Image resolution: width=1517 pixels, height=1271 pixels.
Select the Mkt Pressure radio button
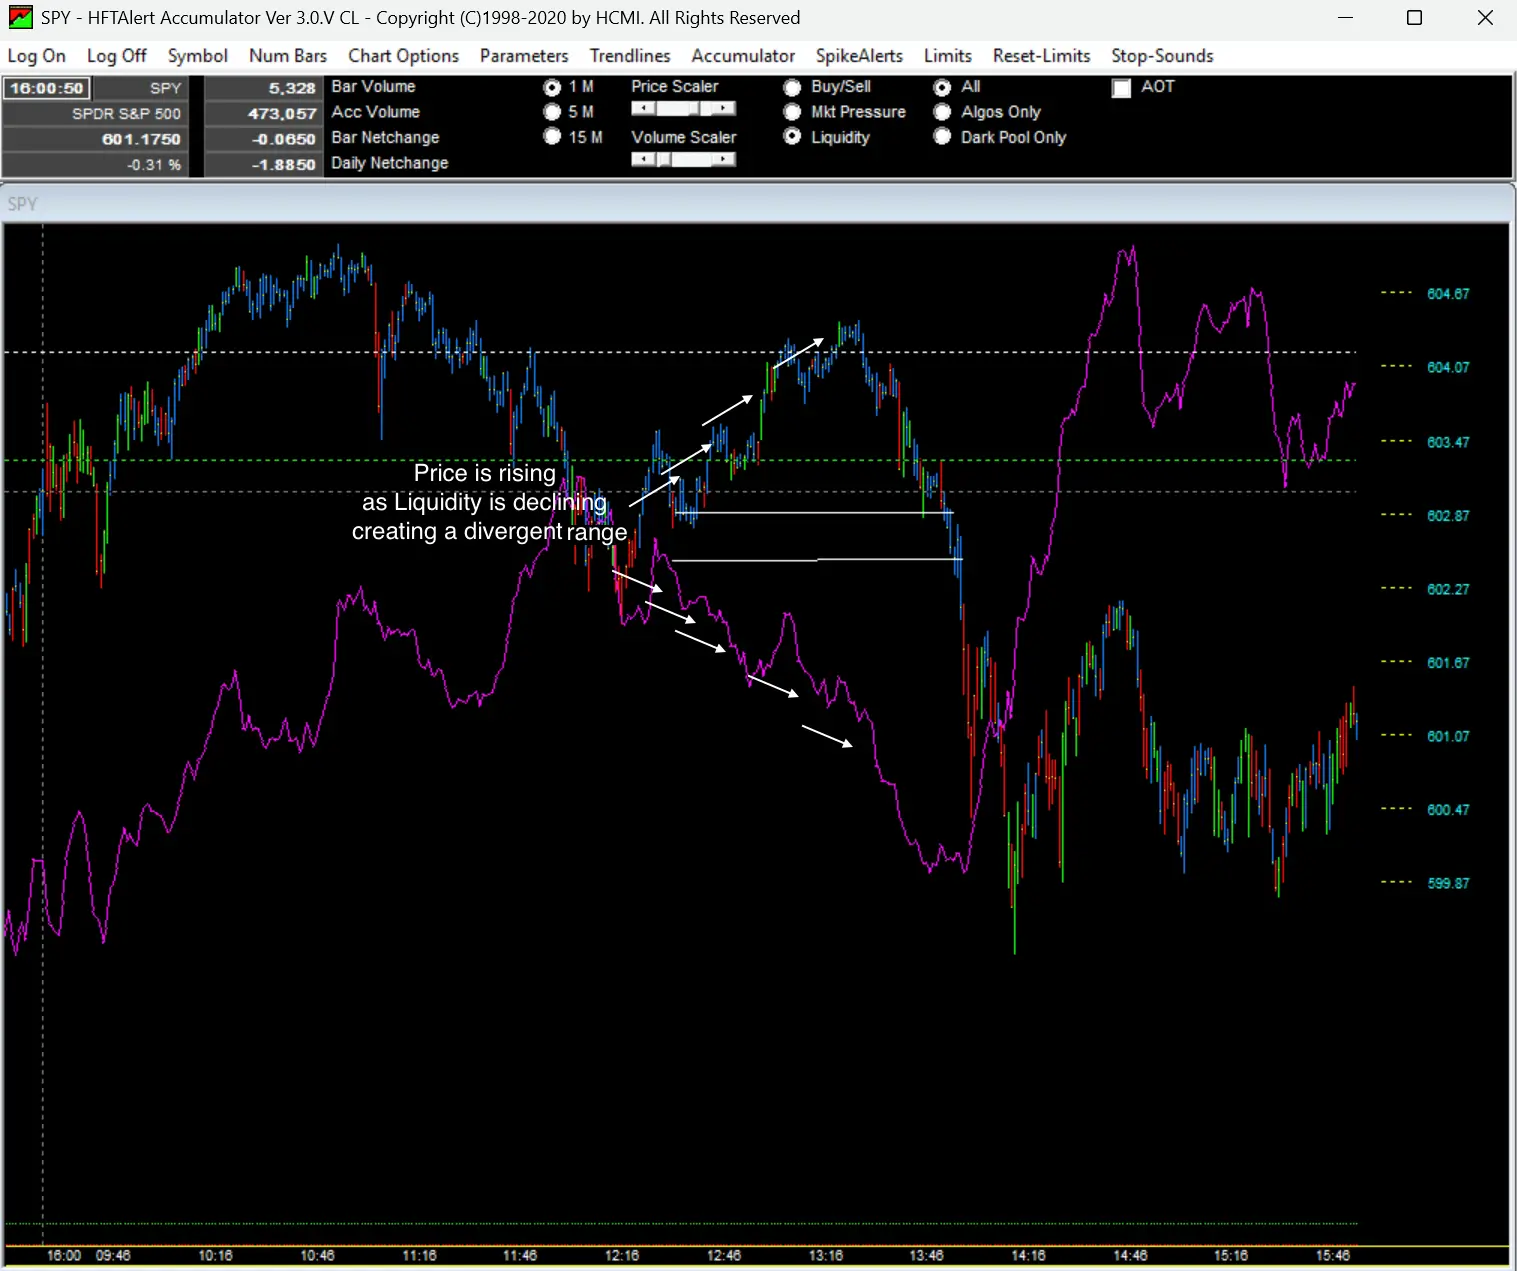(x=792, y=112)
